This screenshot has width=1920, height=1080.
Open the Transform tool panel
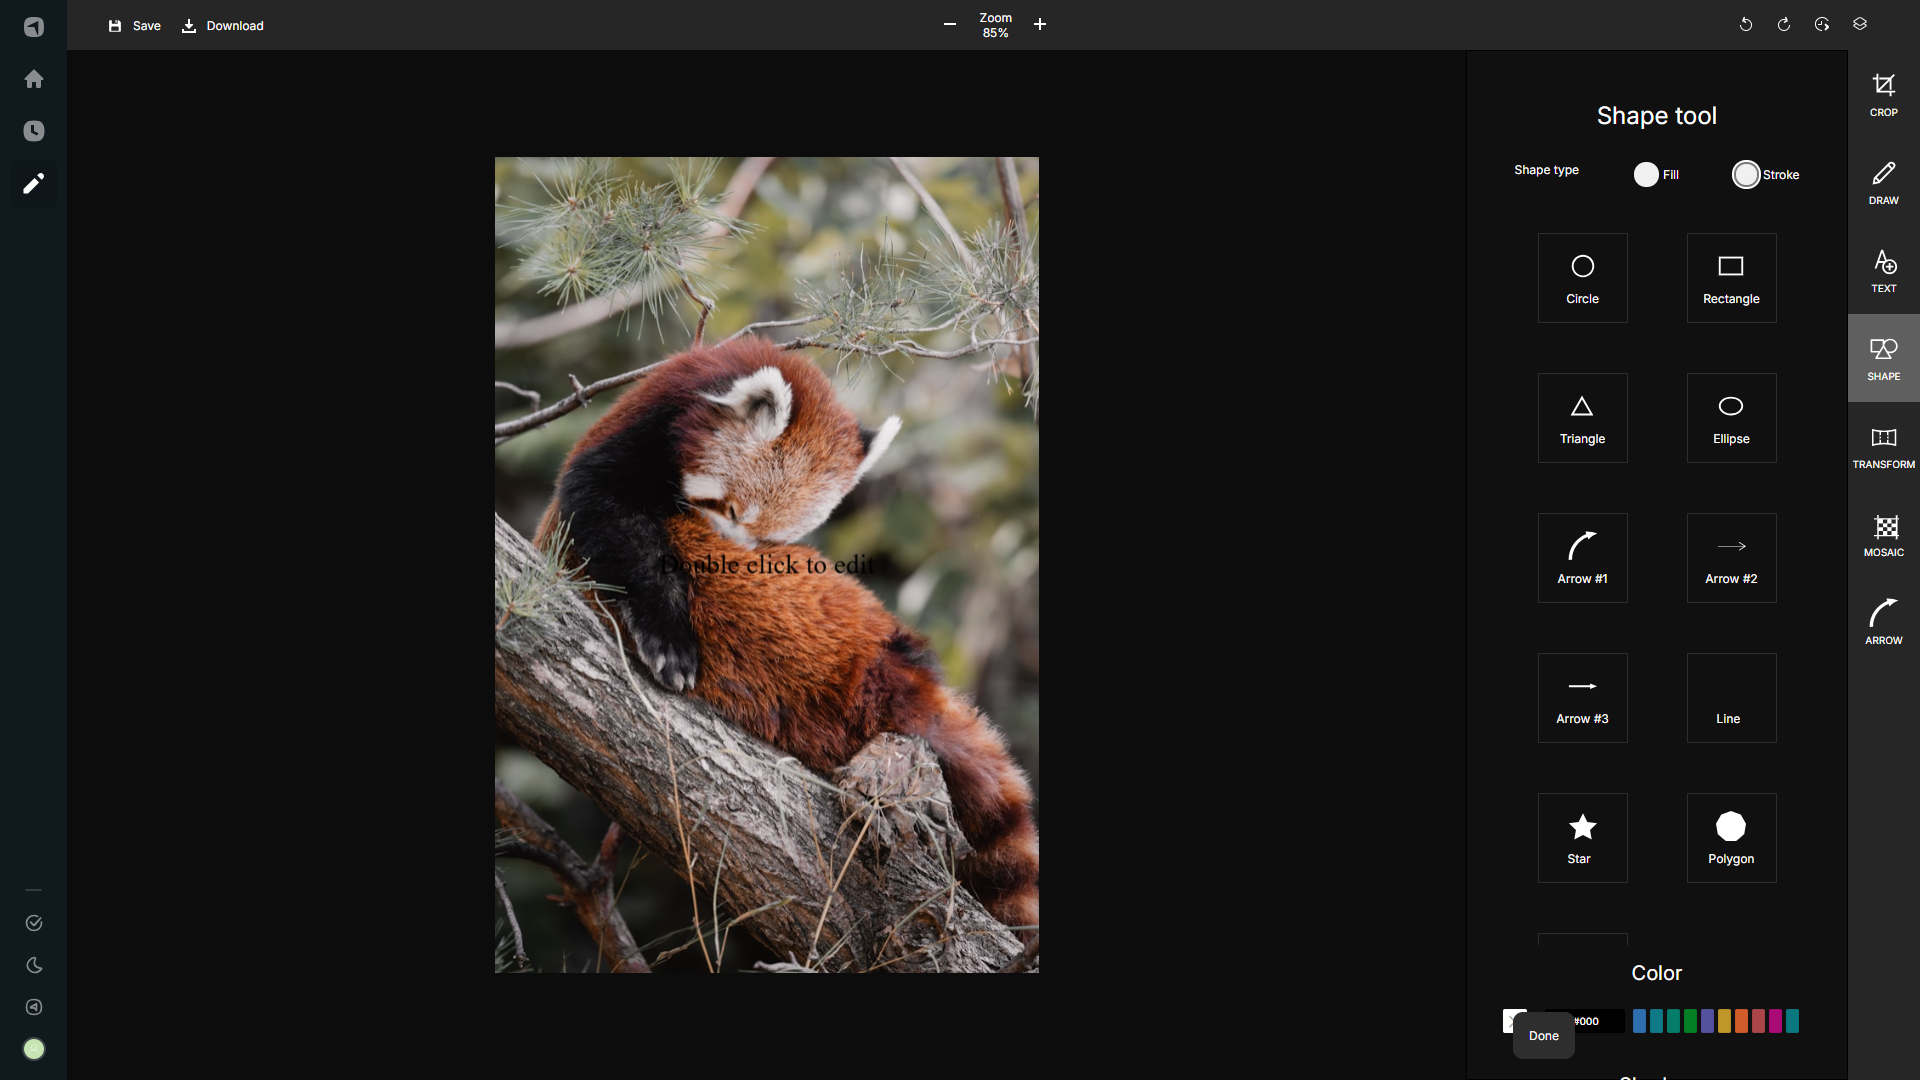tap(1883, 446)
